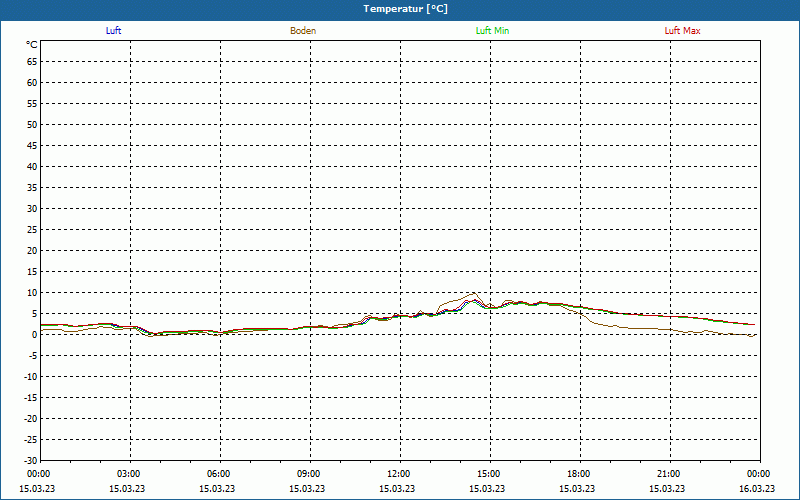The height and width of the screenshot is (500, 800).
Task: Click the 30 y-axis value
Action: pos(32,209)
